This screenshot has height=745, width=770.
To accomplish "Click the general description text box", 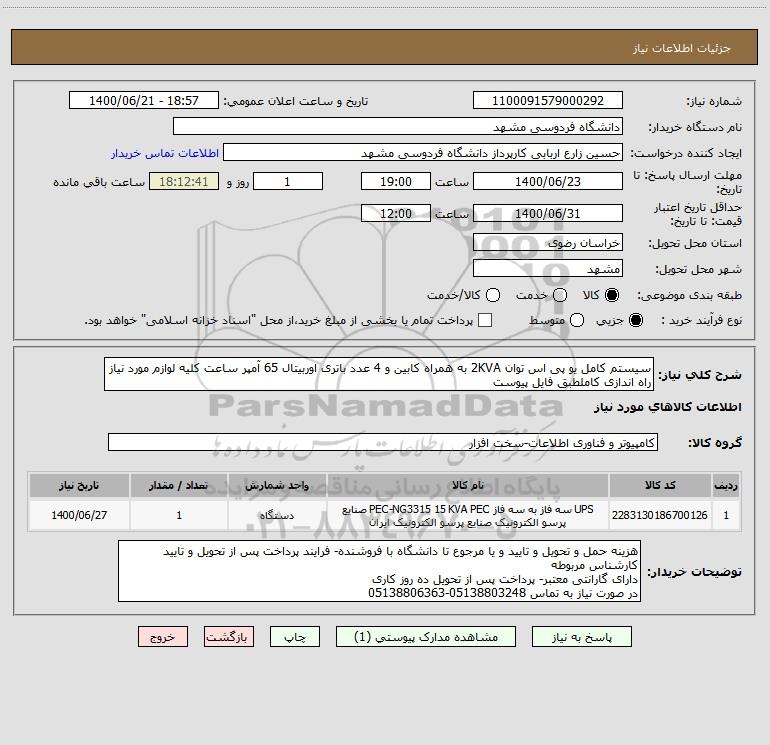I will pos(379,374).
